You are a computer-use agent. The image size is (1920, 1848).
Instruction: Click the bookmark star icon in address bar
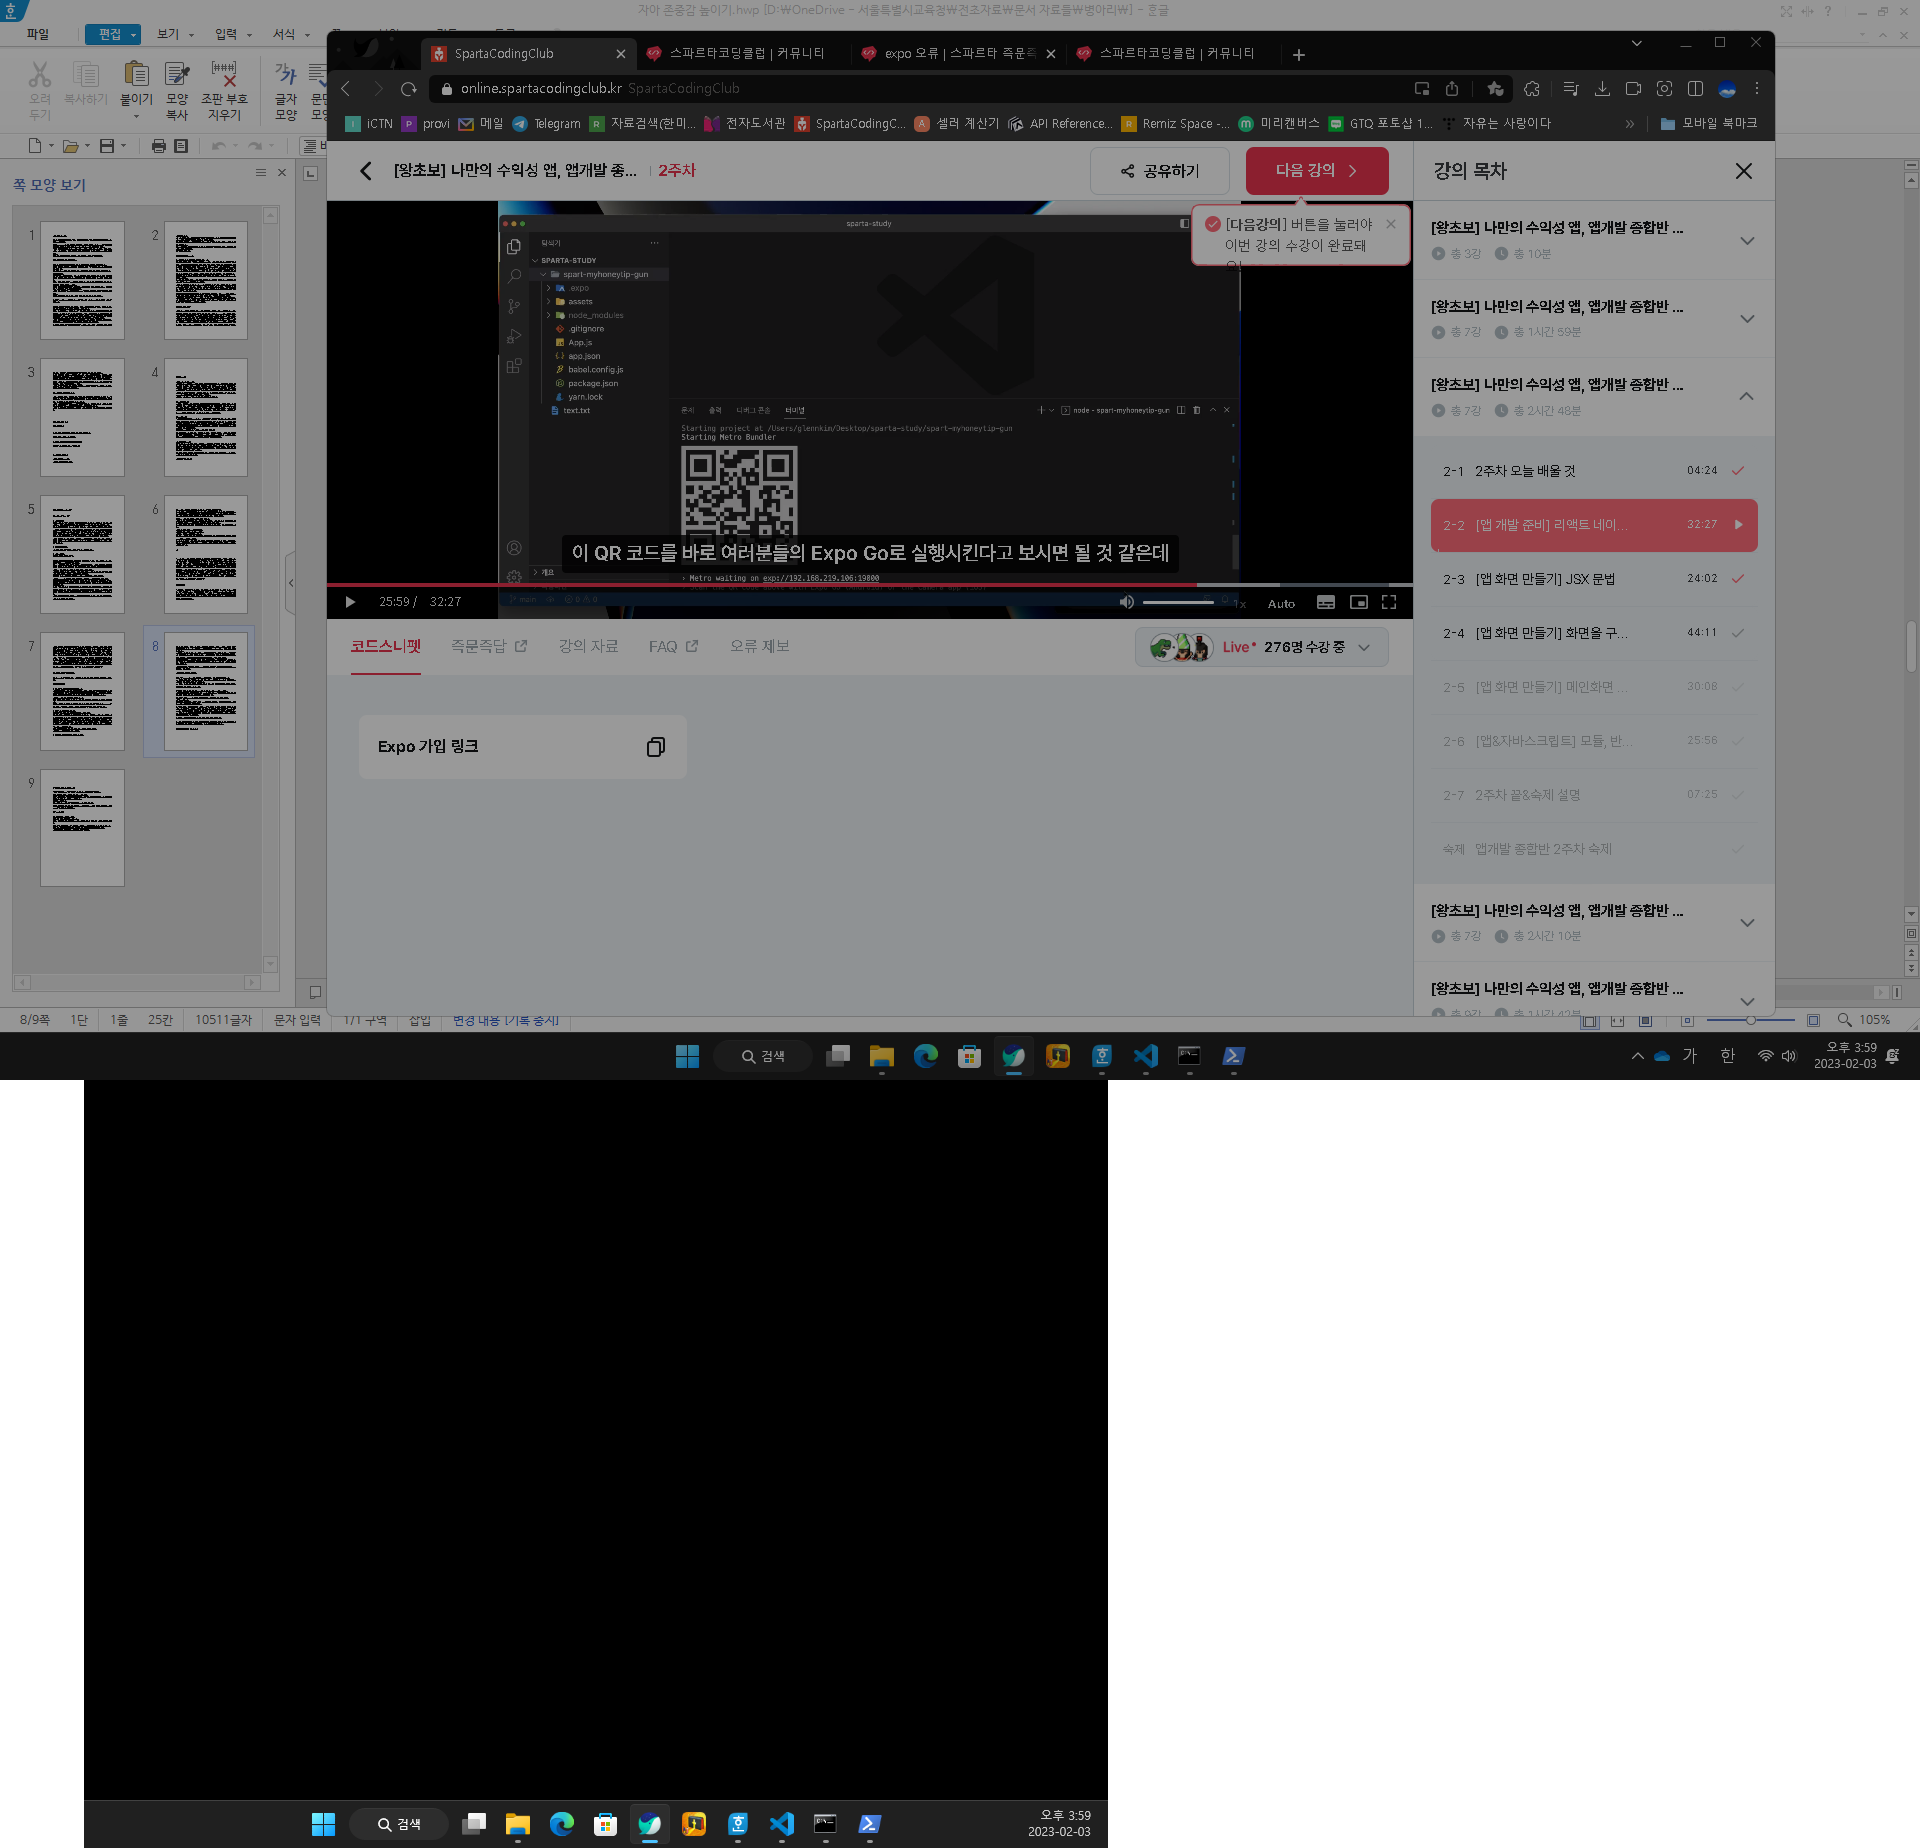pyautogui.click(x=1495, y=89)
